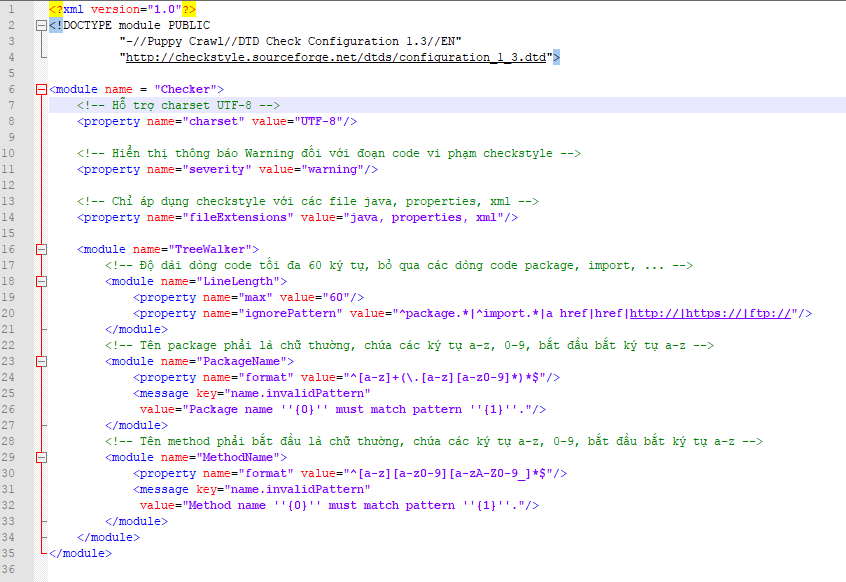Viewport: 846px width, 582px height.
Task: Click line number 36 in the margin
Action: coord(13,569)
